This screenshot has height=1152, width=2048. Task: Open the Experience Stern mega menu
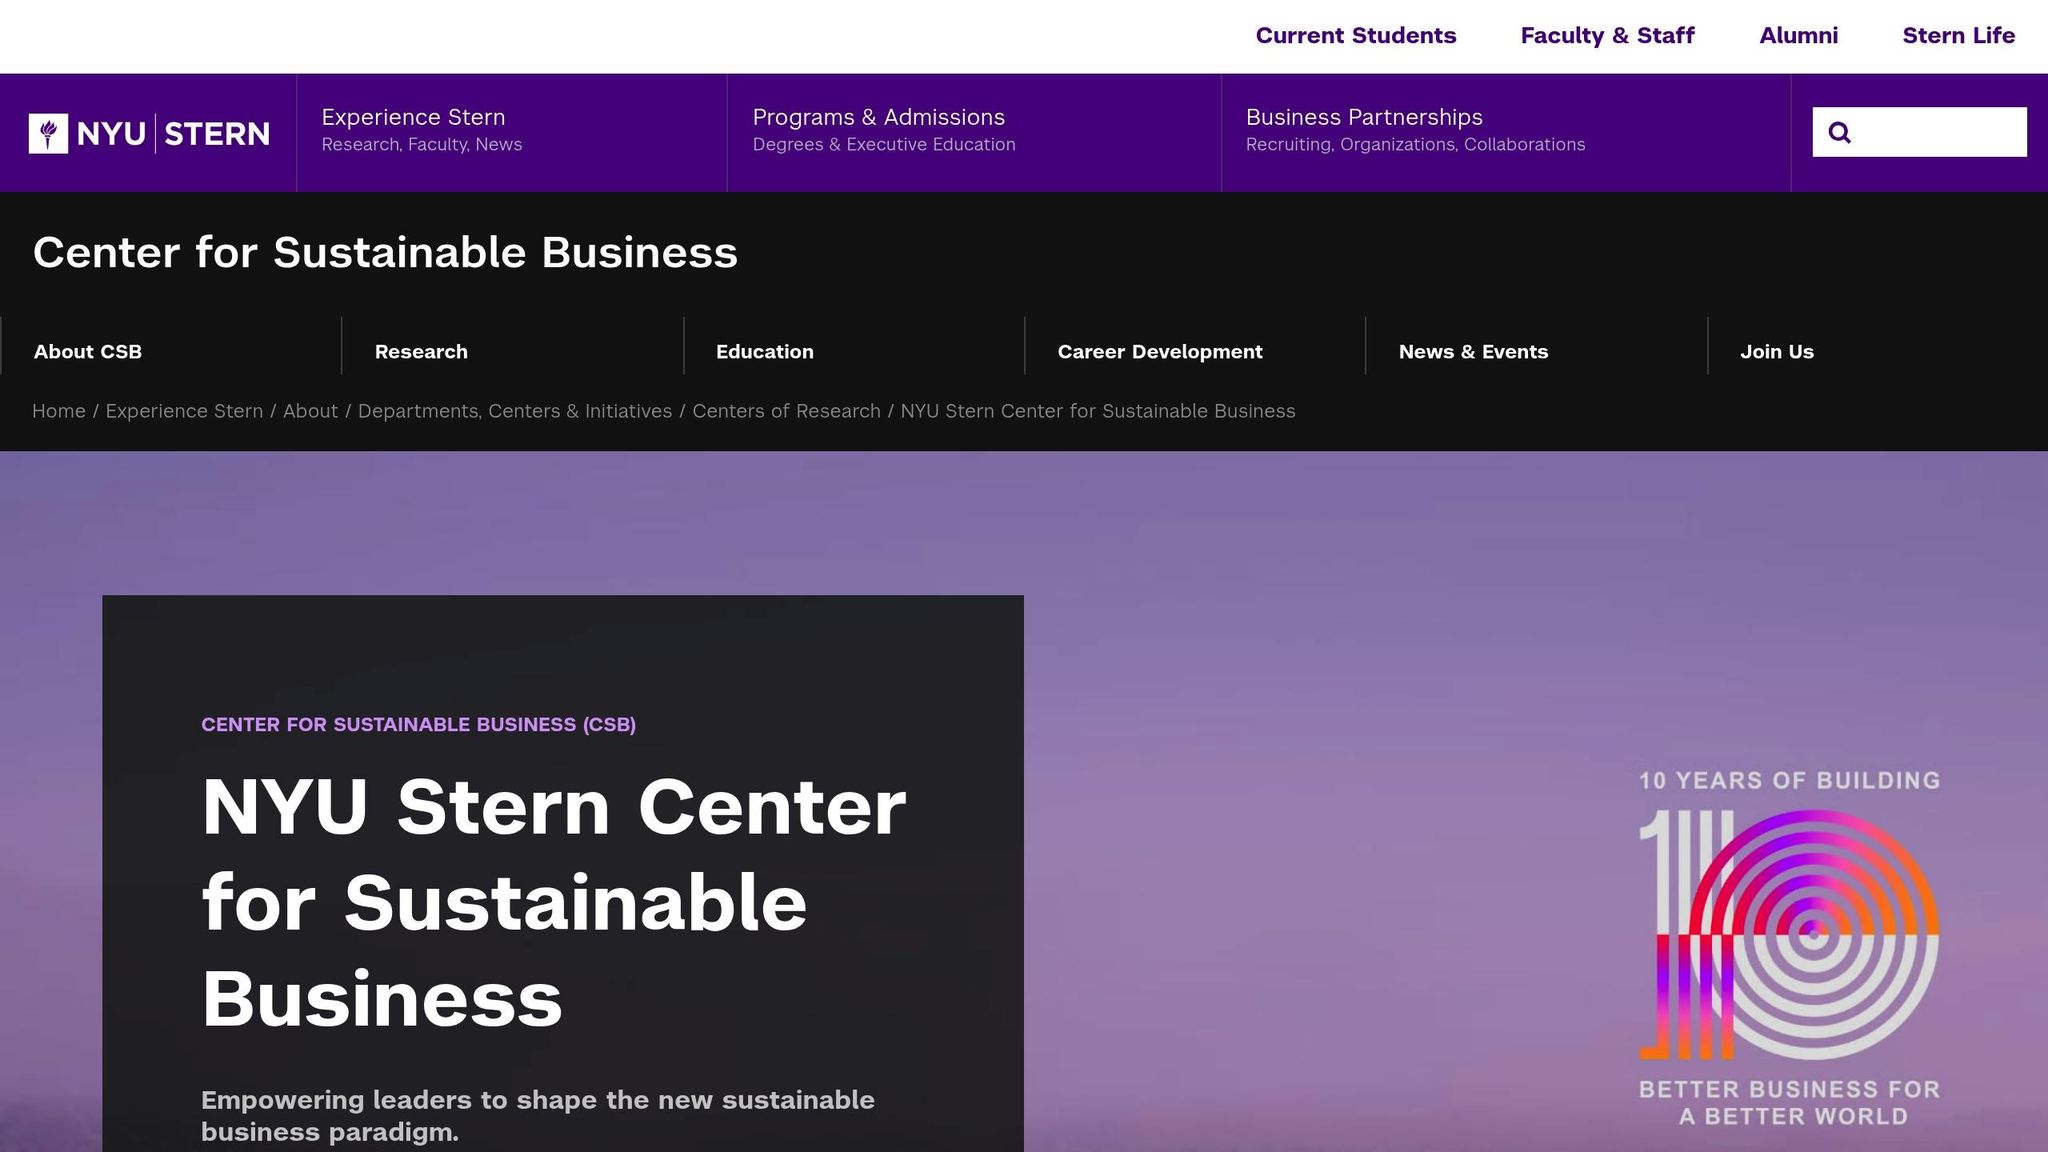click(413, 117)
